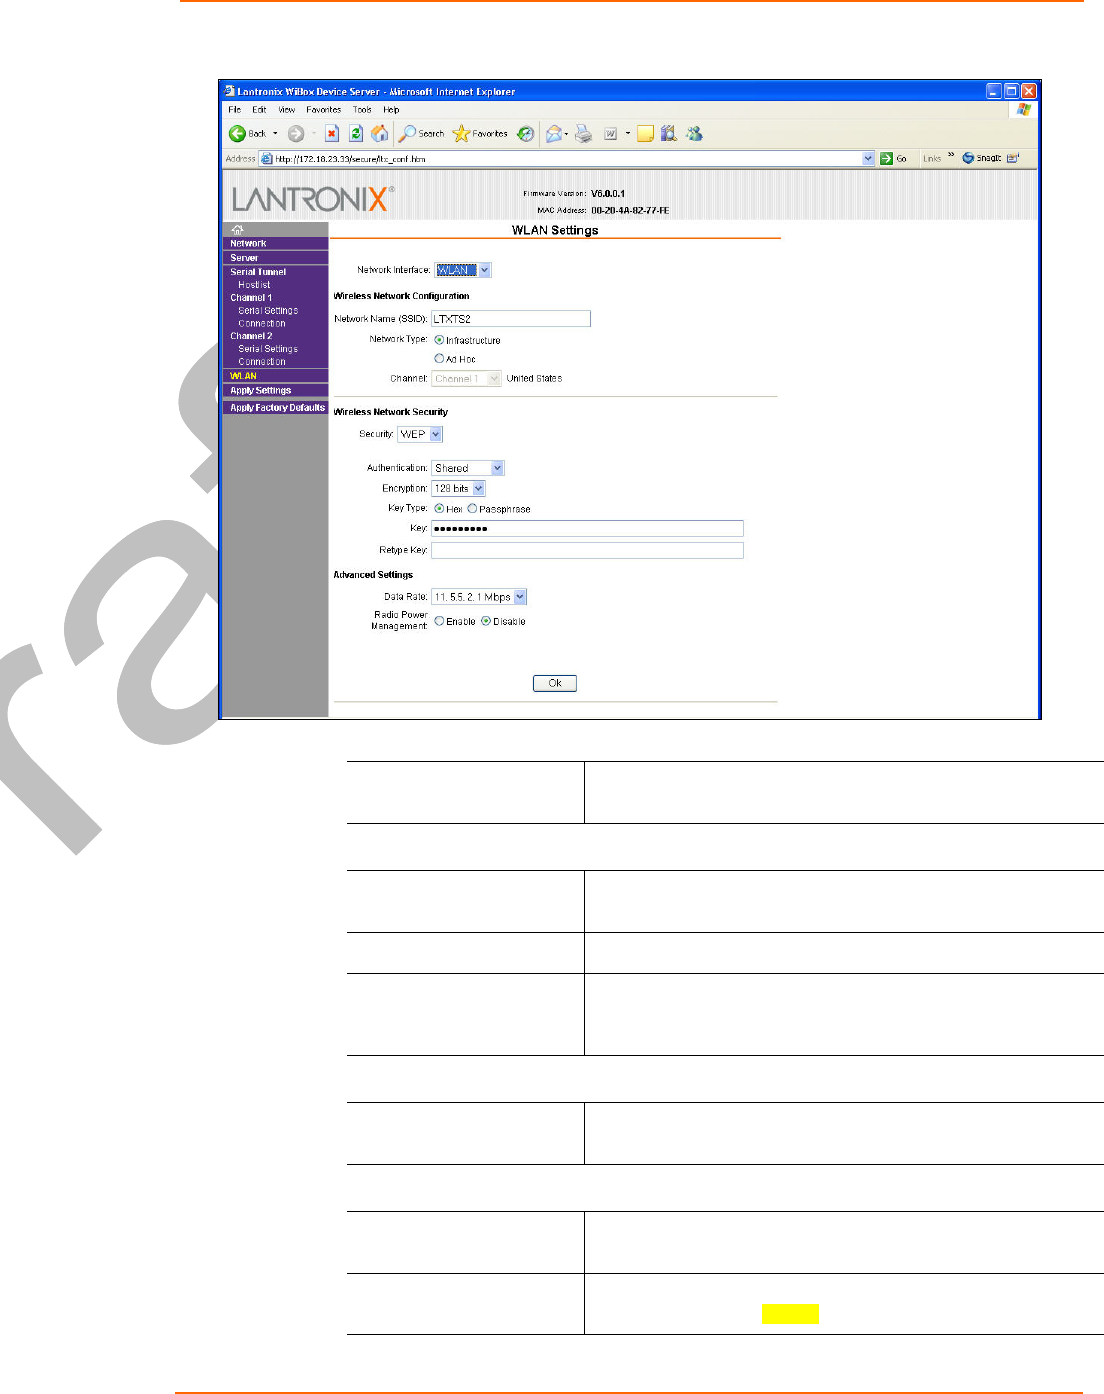Click the Print toolbar icon
The height and width of the screenshot is (1394, 1104).
pyautogui.click(x=584, y=133)
